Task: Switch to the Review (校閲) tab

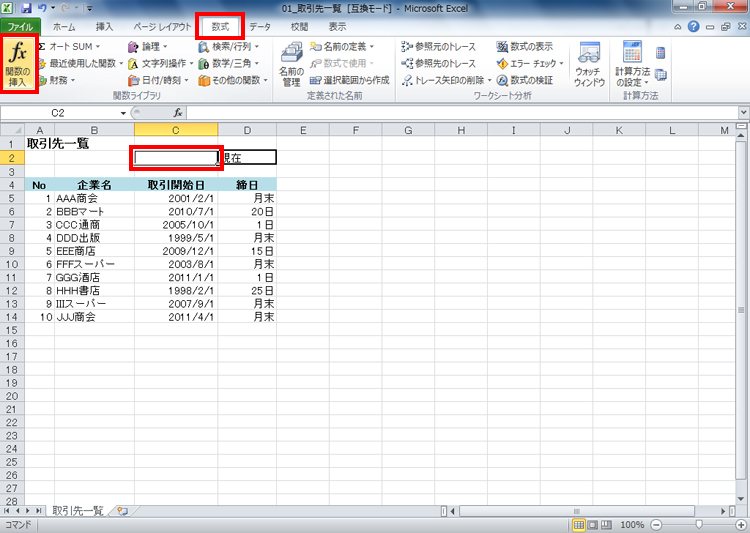Action: point(299,27)
